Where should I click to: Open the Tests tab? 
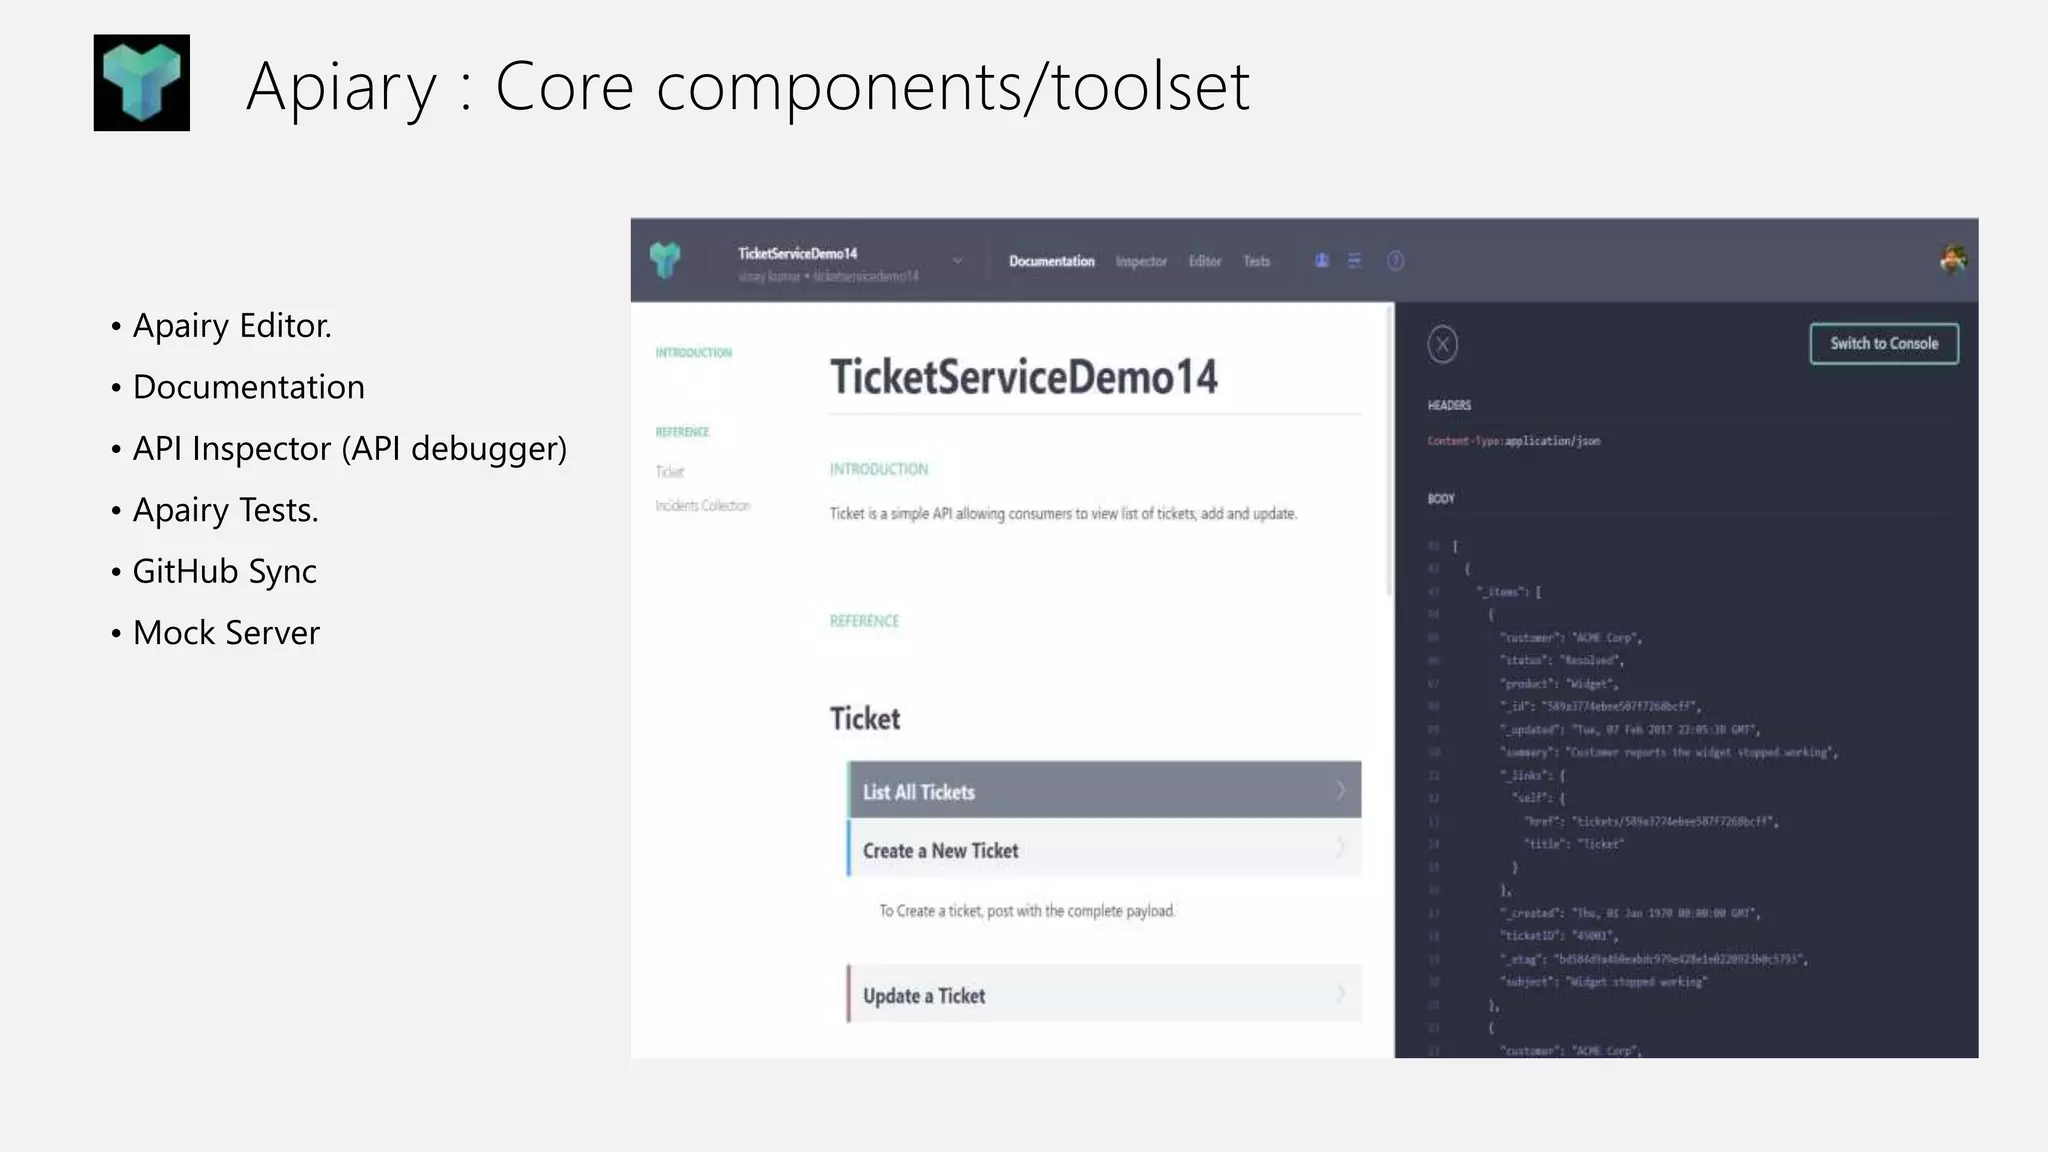[x=1256, y=261]
